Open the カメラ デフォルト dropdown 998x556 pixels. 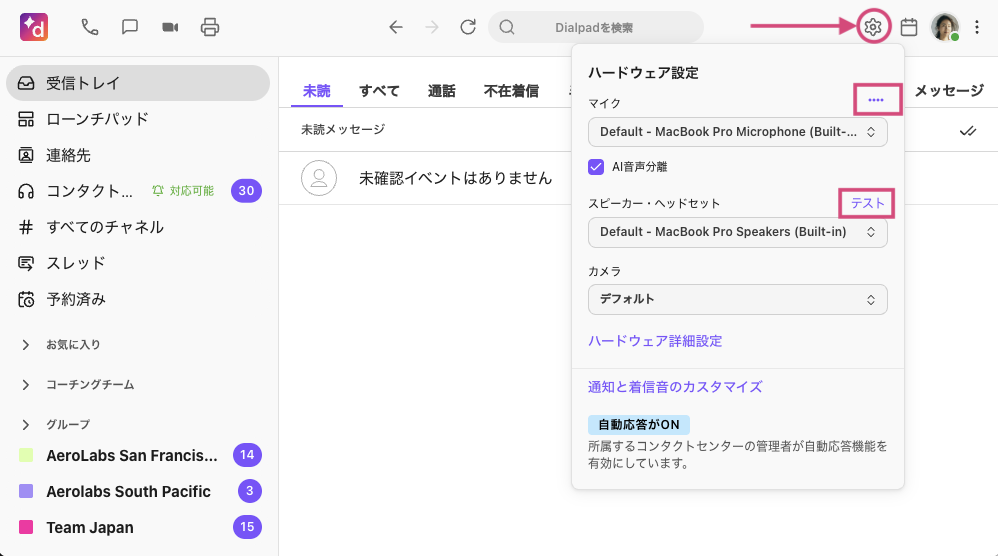[738, 299]
